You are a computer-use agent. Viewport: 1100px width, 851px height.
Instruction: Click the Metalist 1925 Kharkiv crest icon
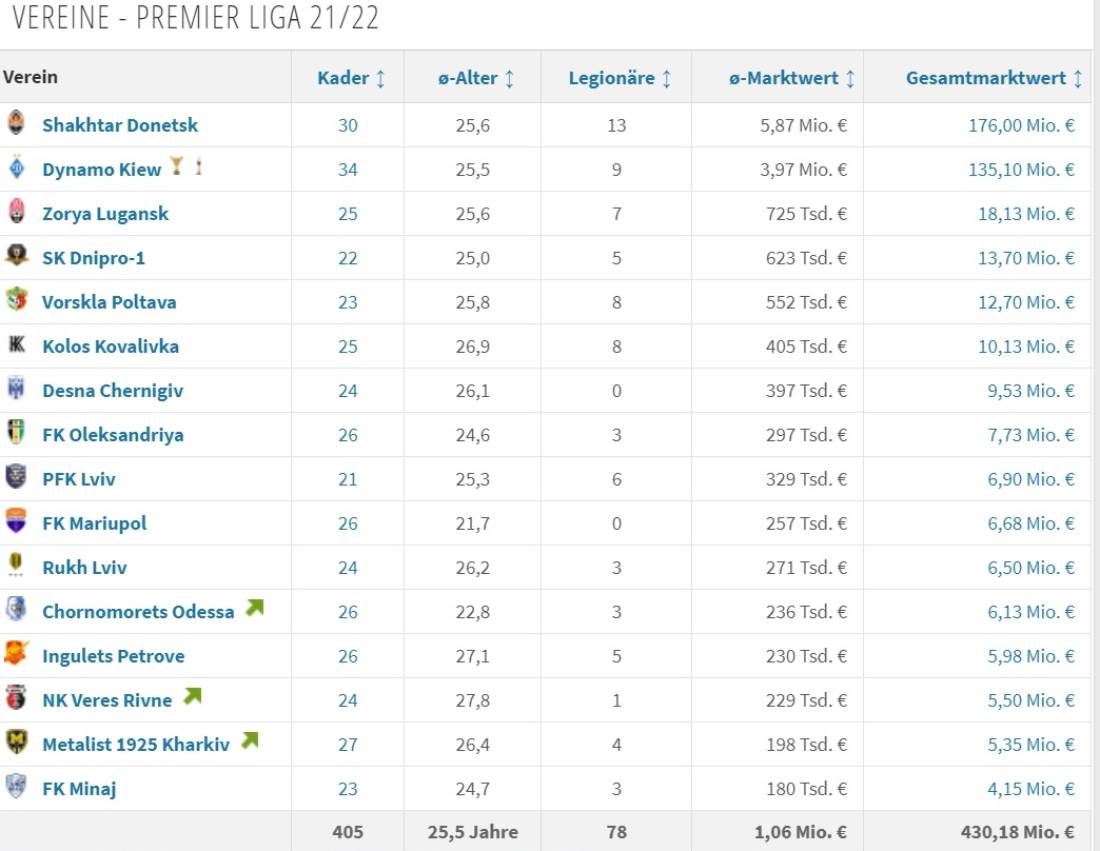pyautogui.click(x=16, y=742)
